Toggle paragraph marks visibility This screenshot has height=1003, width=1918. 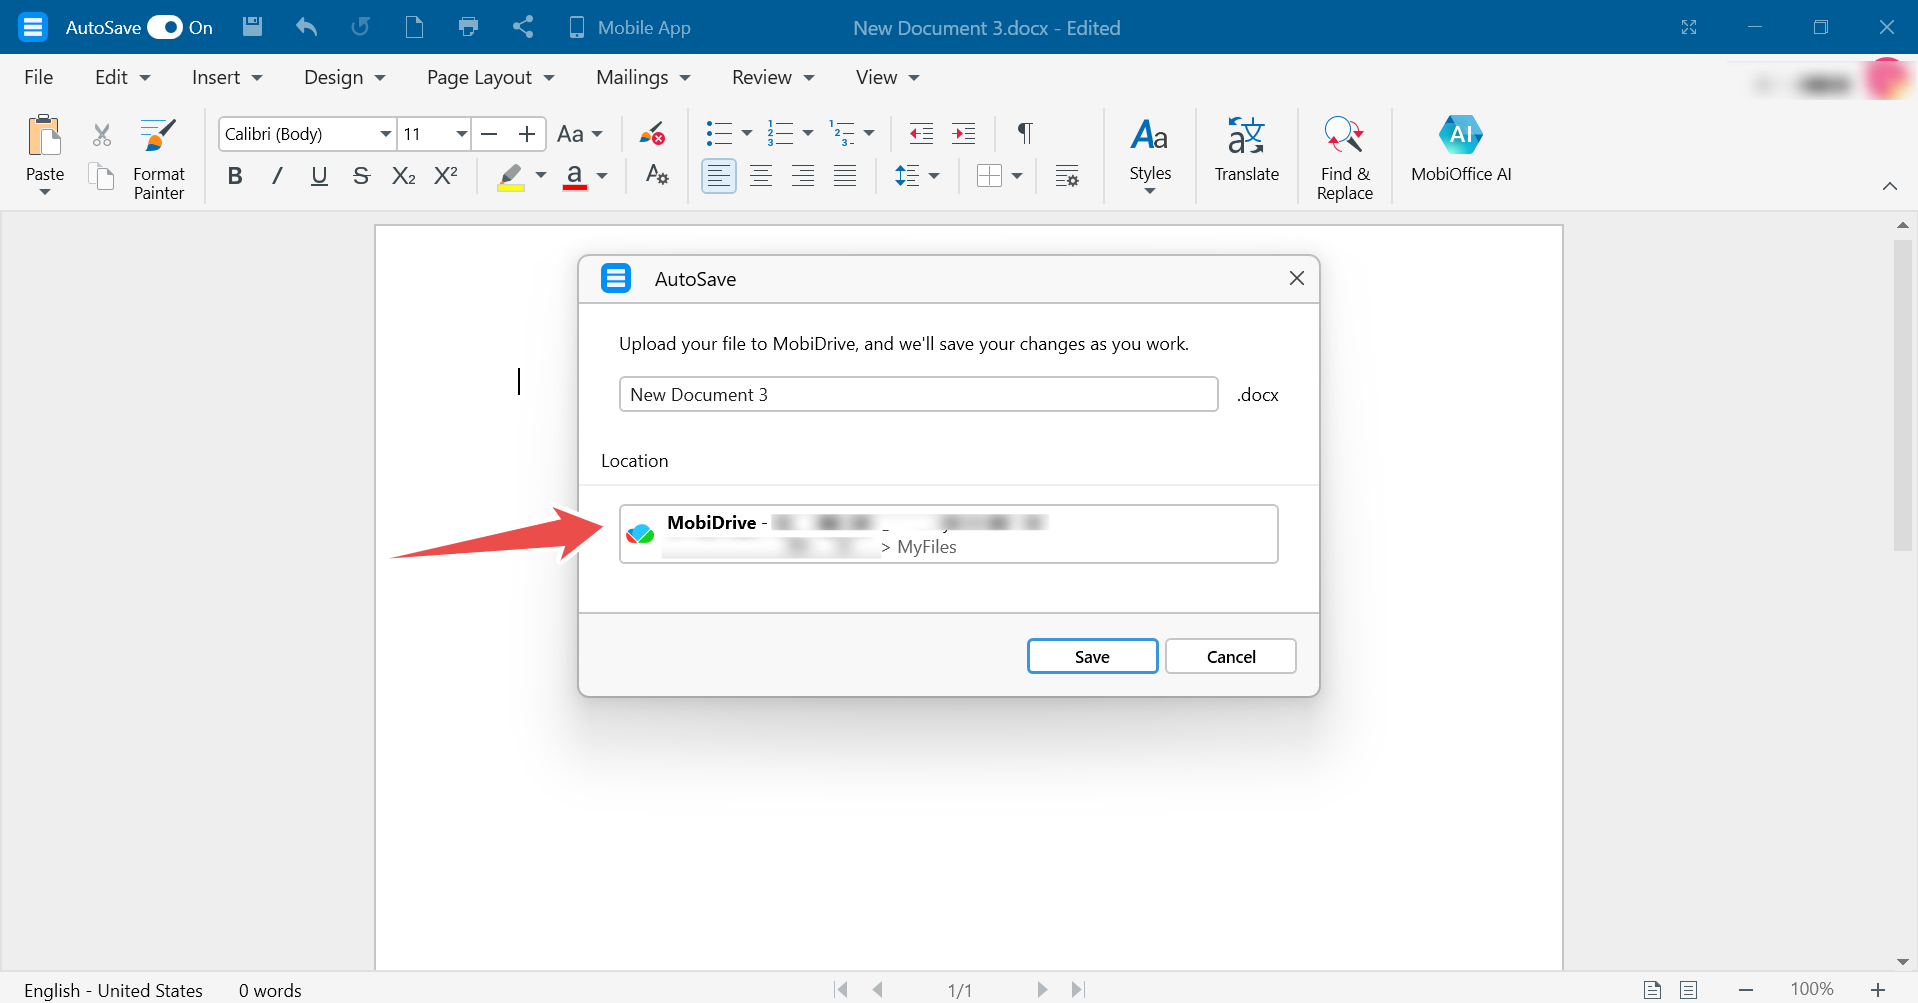(1025, 133)
